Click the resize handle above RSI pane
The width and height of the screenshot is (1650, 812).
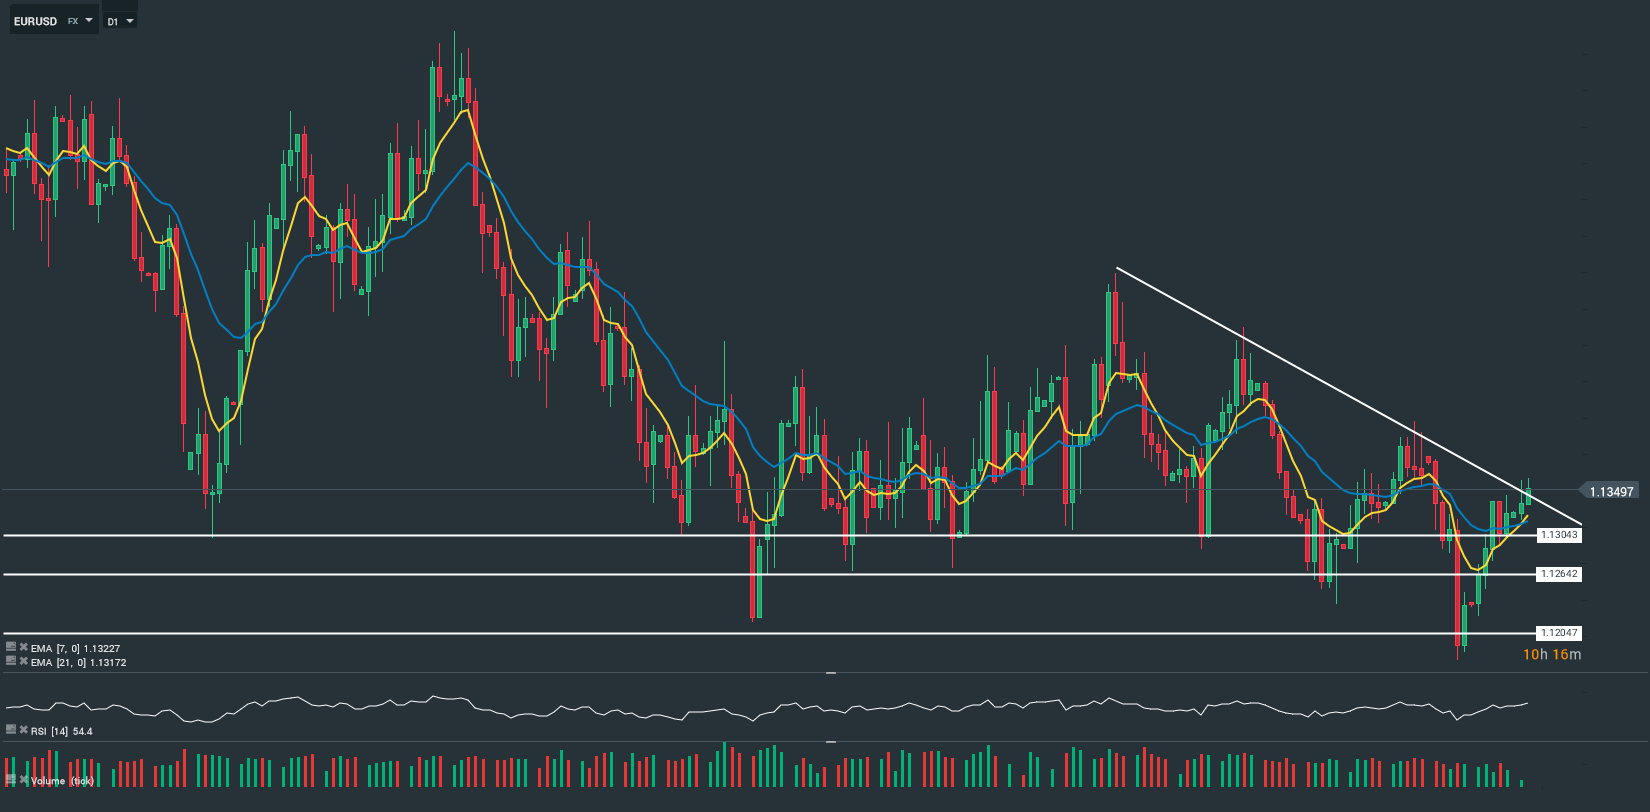point(831,673)
